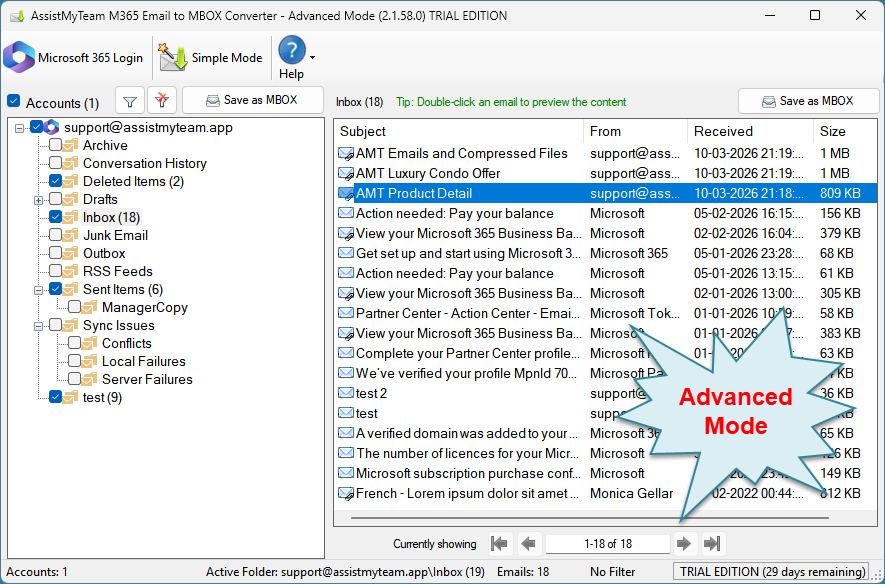Open the Help dropdown arrow
885x584 pixels.
click(x=313, y=58)
